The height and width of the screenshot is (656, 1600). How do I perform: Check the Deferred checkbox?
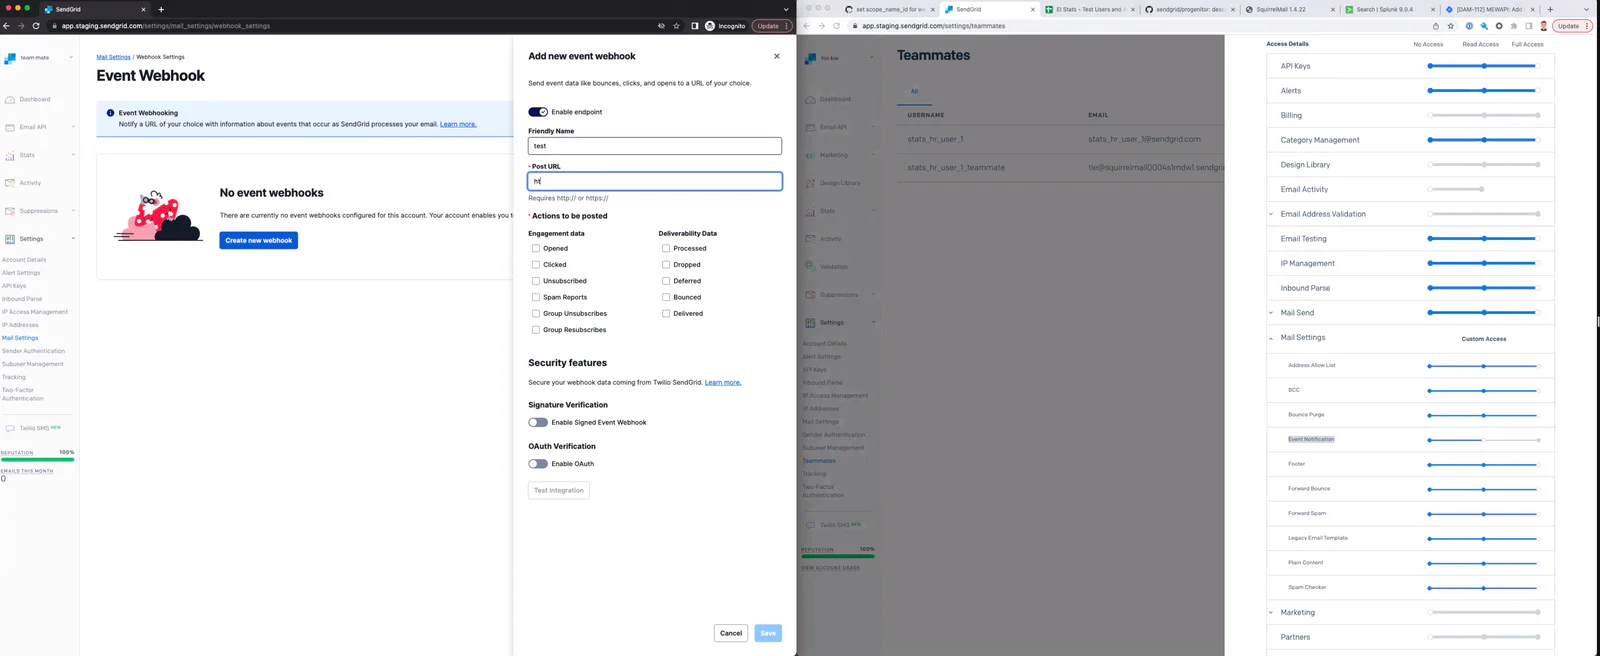[666, 281]
